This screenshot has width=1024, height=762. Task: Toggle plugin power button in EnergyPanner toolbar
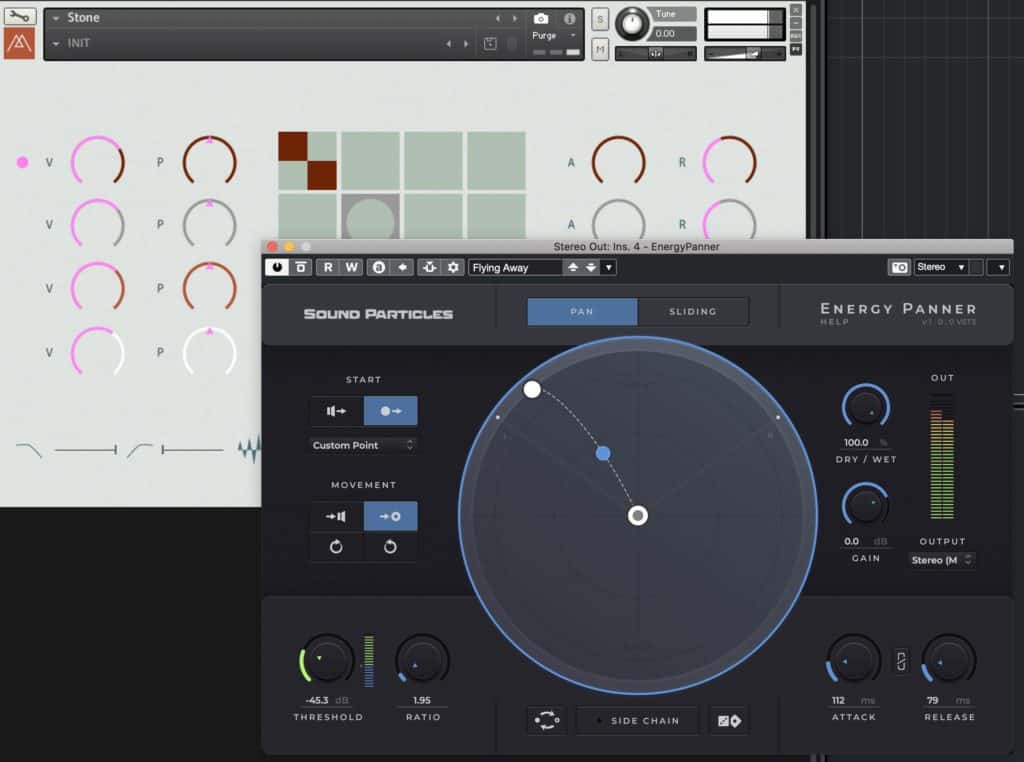click(277, 267)
